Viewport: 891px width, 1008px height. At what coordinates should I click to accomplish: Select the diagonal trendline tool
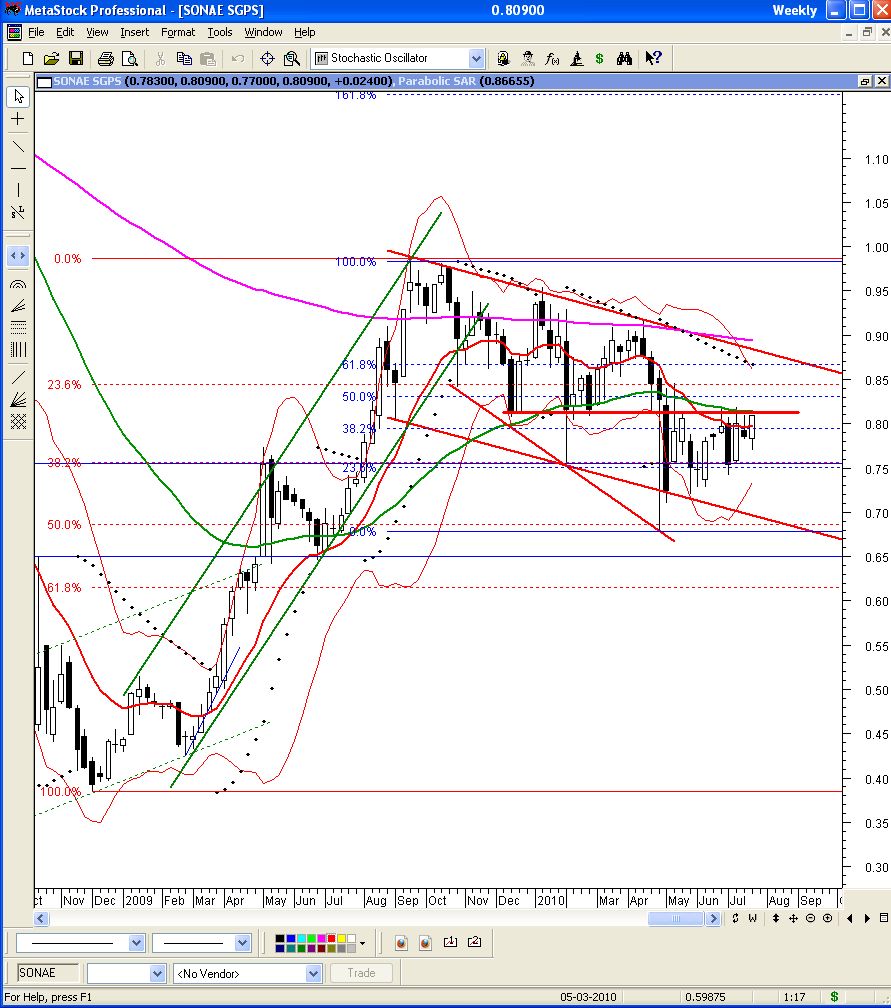click(18, 147)
